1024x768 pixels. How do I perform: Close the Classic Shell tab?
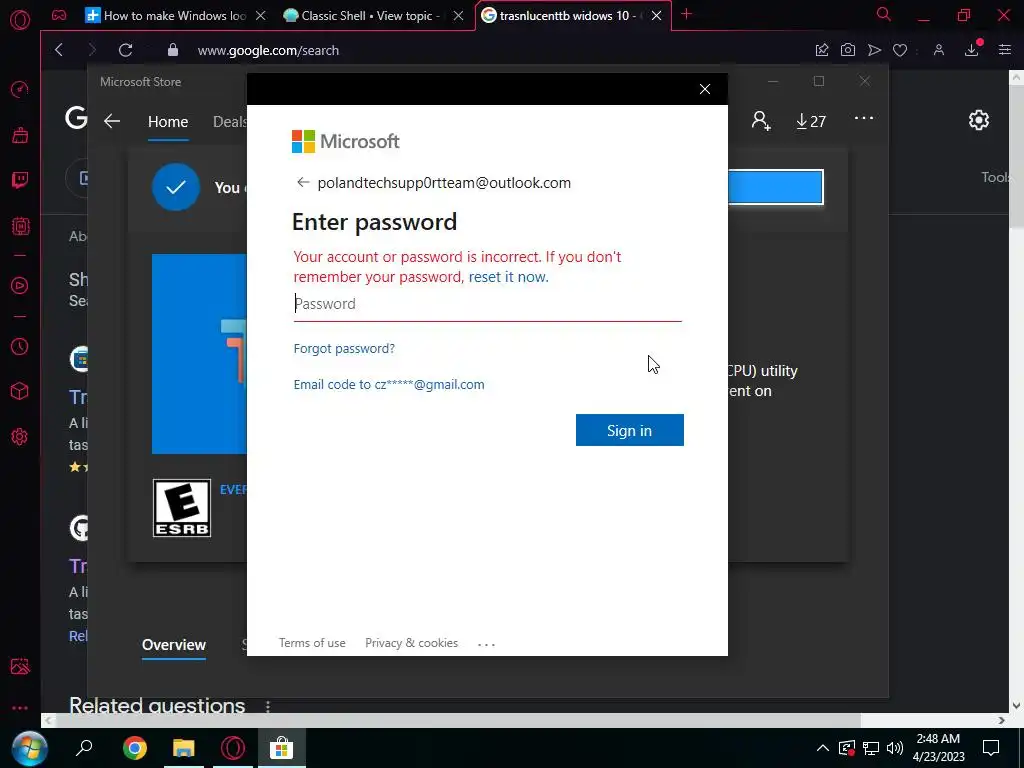pos(458,16)
